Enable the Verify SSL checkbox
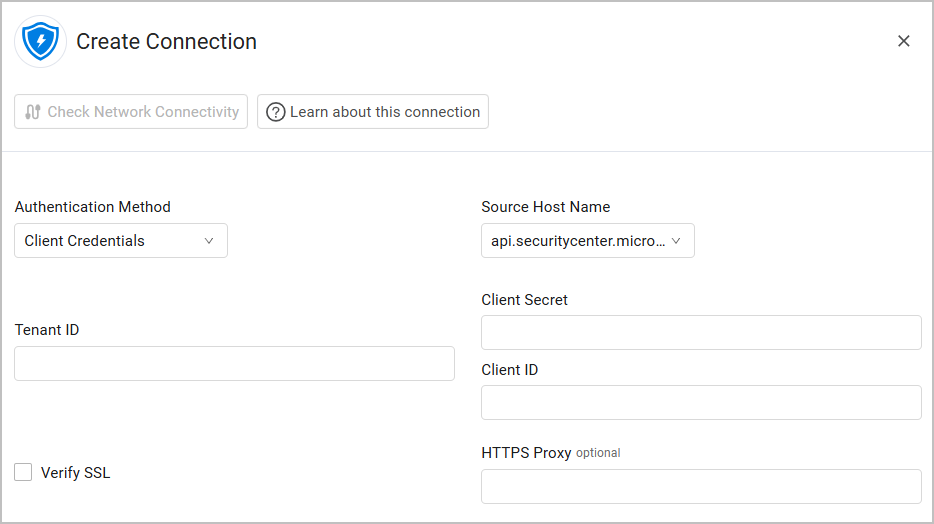Image resolution: width=934 pixels, height=524 pixels. 23,472
